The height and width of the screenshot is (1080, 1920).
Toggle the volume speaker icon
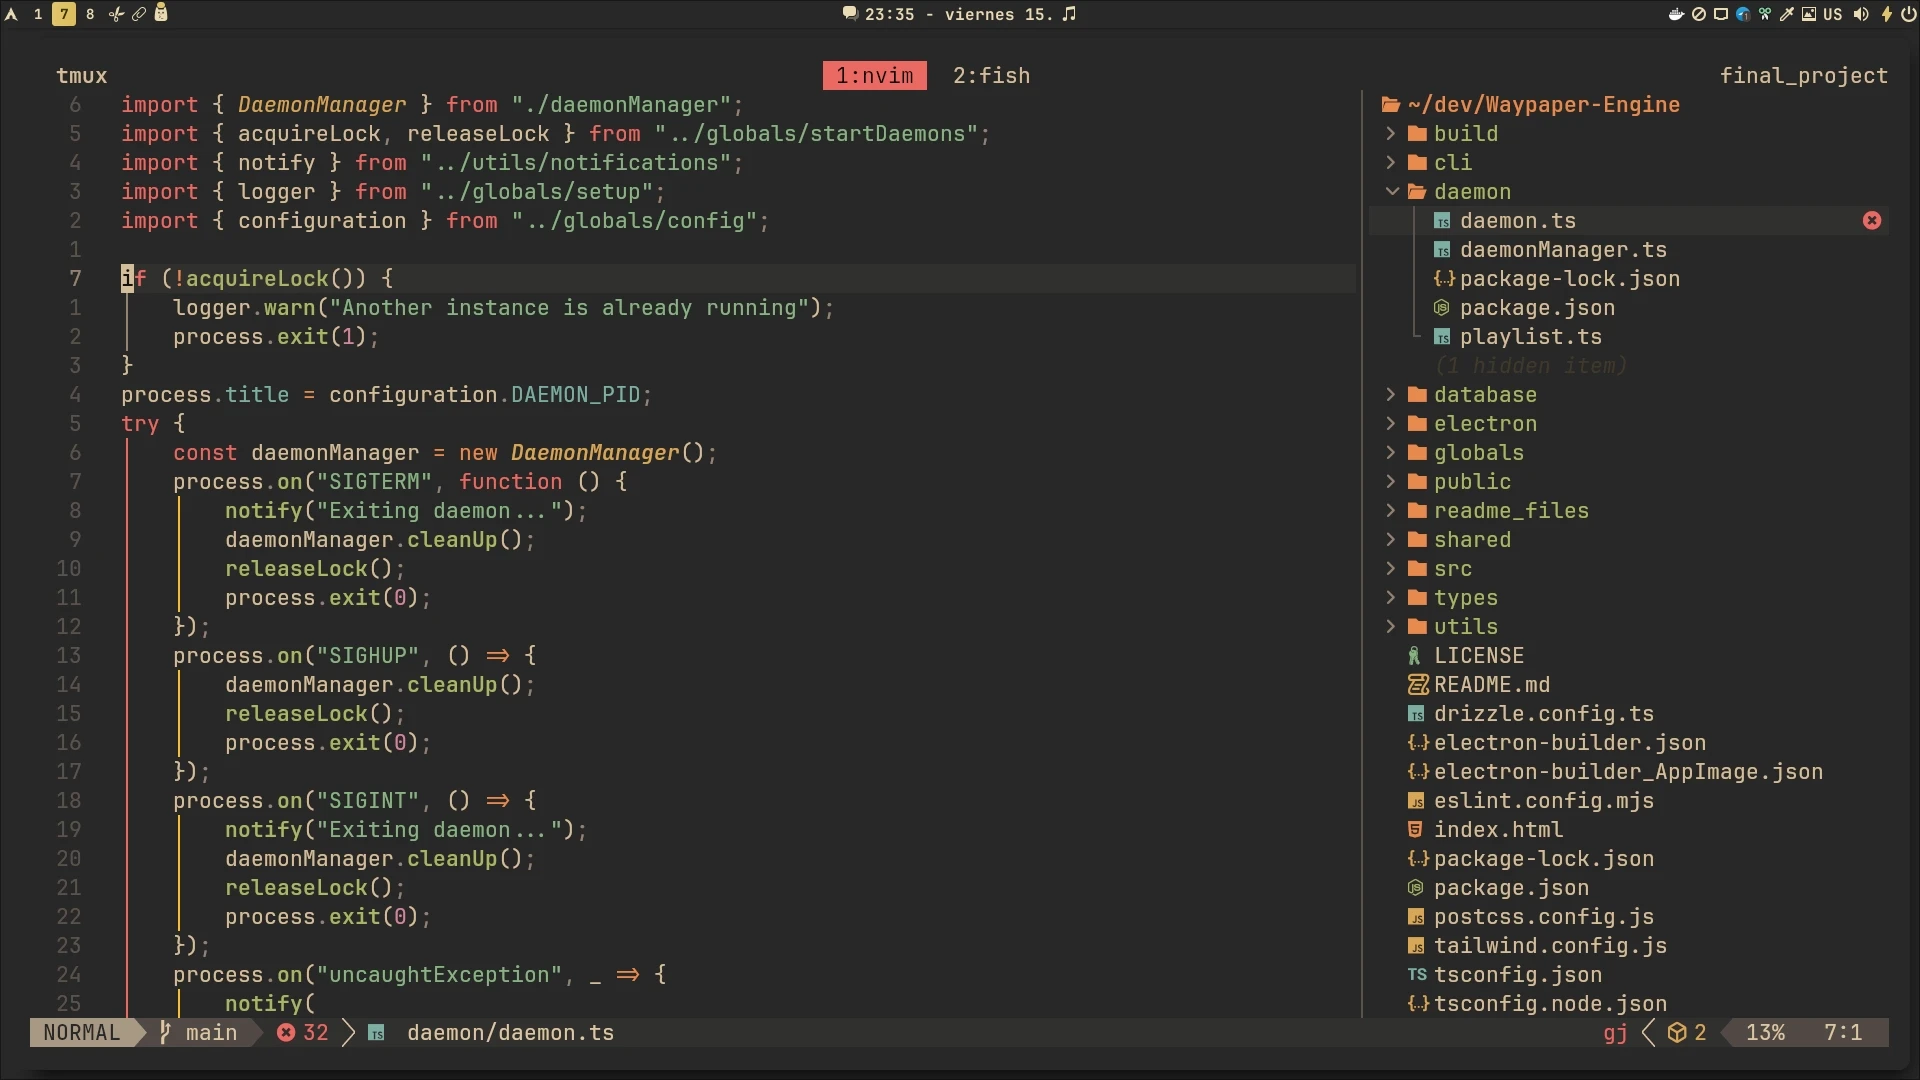tap(1861, 14)
